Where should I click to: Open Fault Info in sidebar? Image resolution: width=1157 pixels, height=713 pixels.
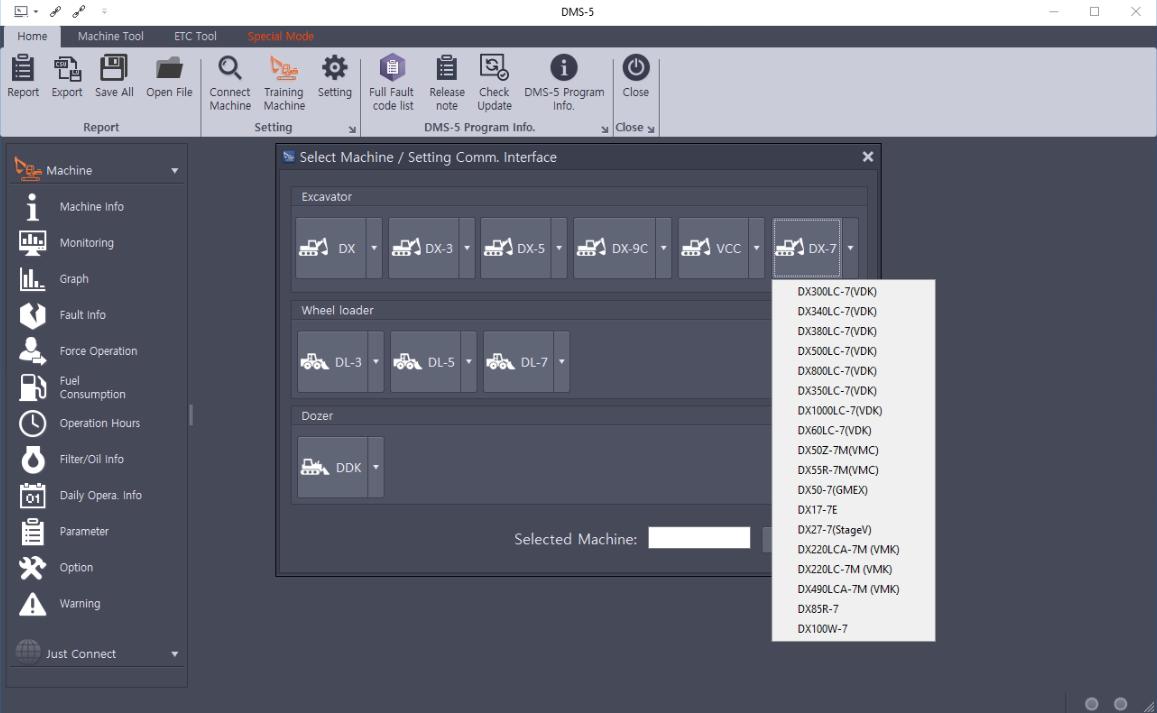(x=82, y=315)
